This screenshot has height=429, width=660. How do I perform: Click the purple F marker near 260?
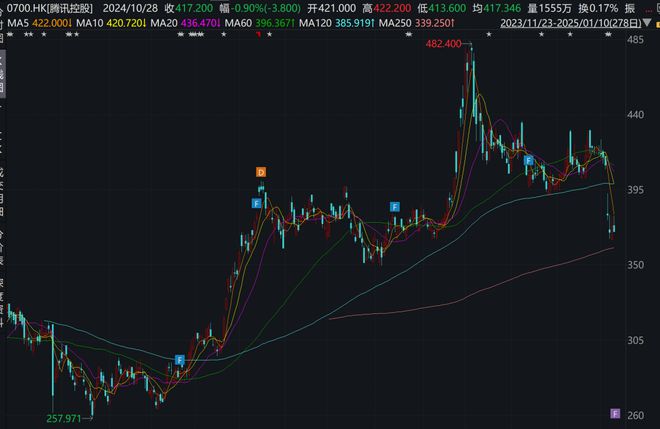click(615, 413)
